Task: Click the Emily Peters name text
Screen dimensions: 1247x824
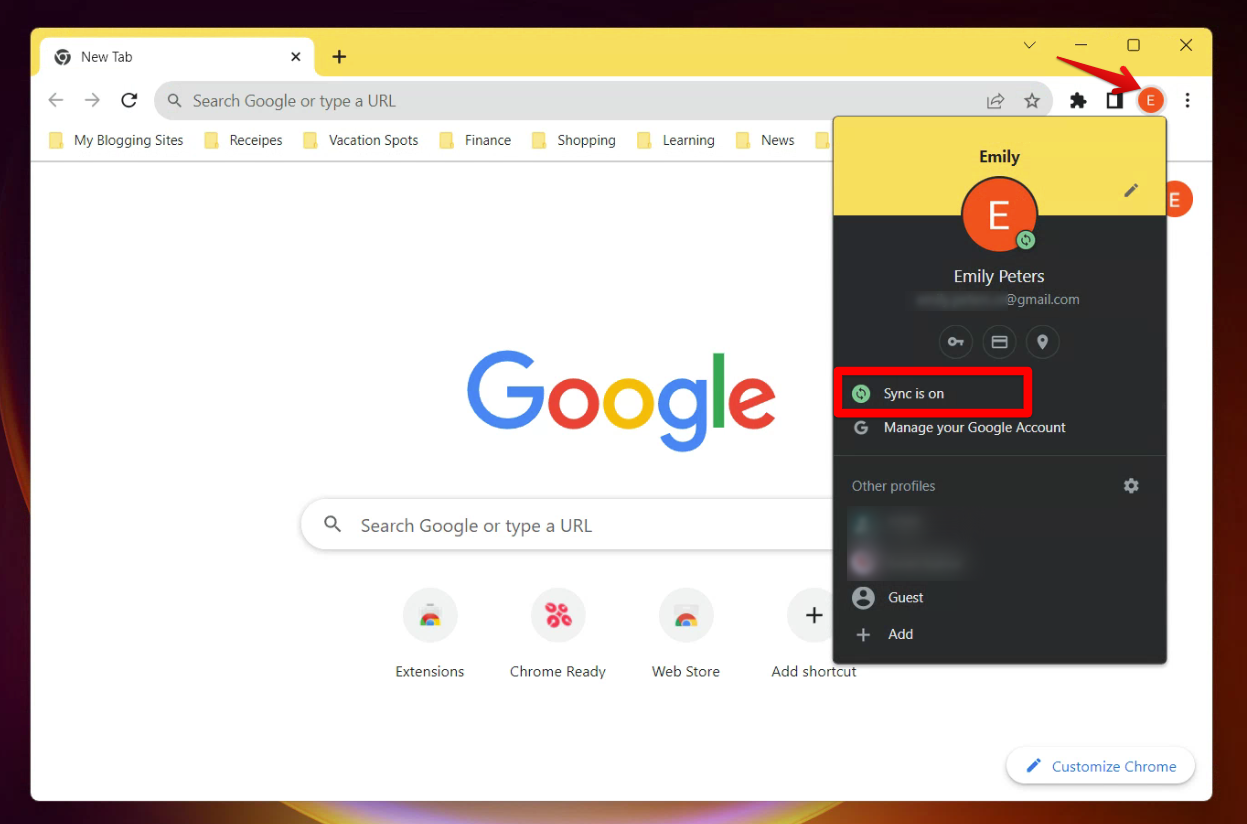Action: point(999,276)
